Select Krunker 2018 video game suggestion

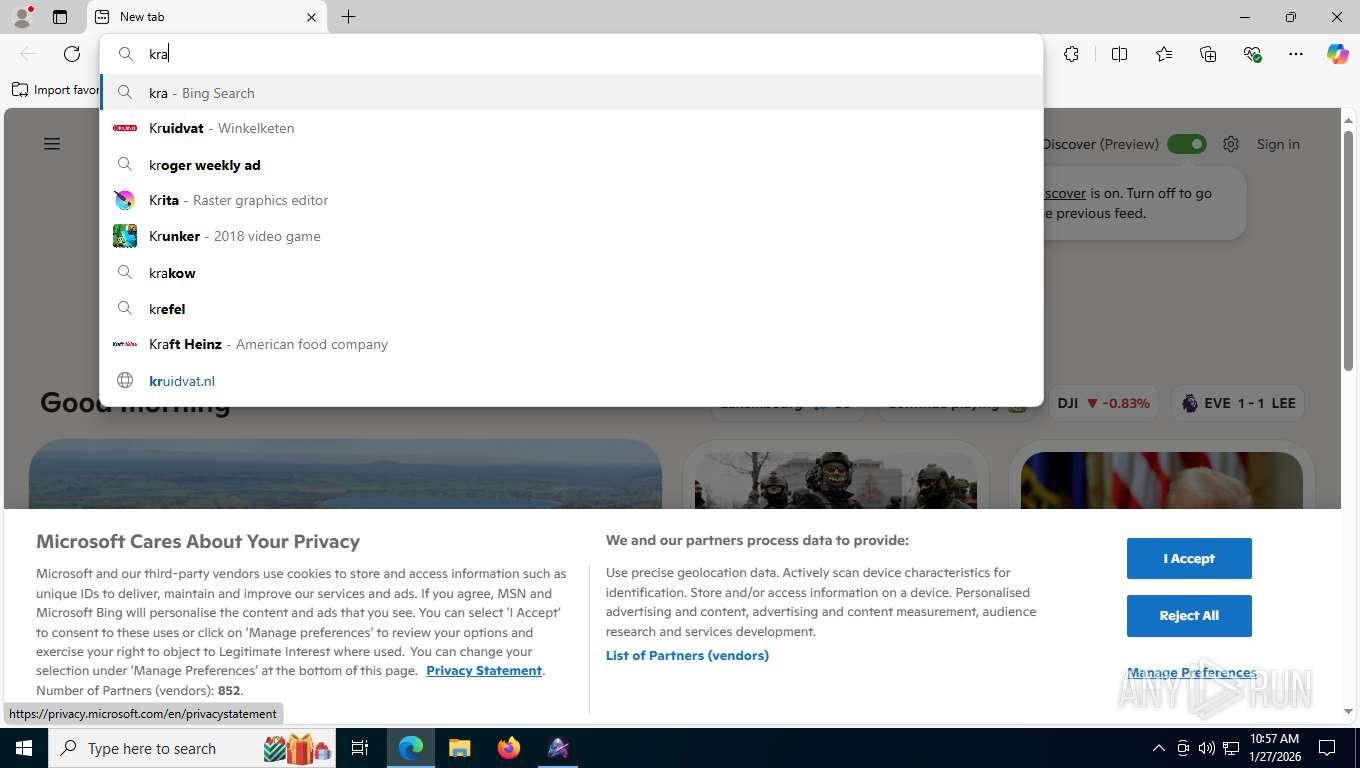coord(571,236)
